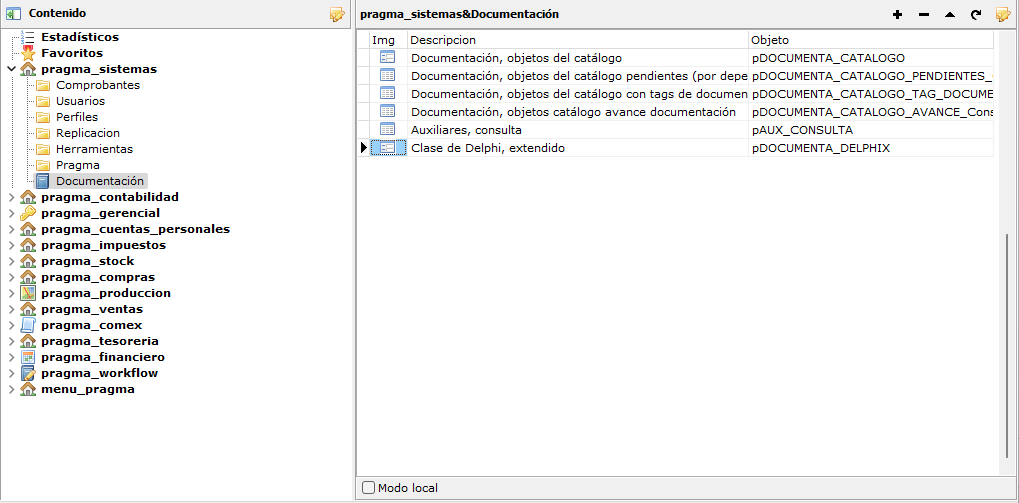This screenshot has width=1019, height=503.
Task: Click the plus add item icon
Action: [897, 14]
